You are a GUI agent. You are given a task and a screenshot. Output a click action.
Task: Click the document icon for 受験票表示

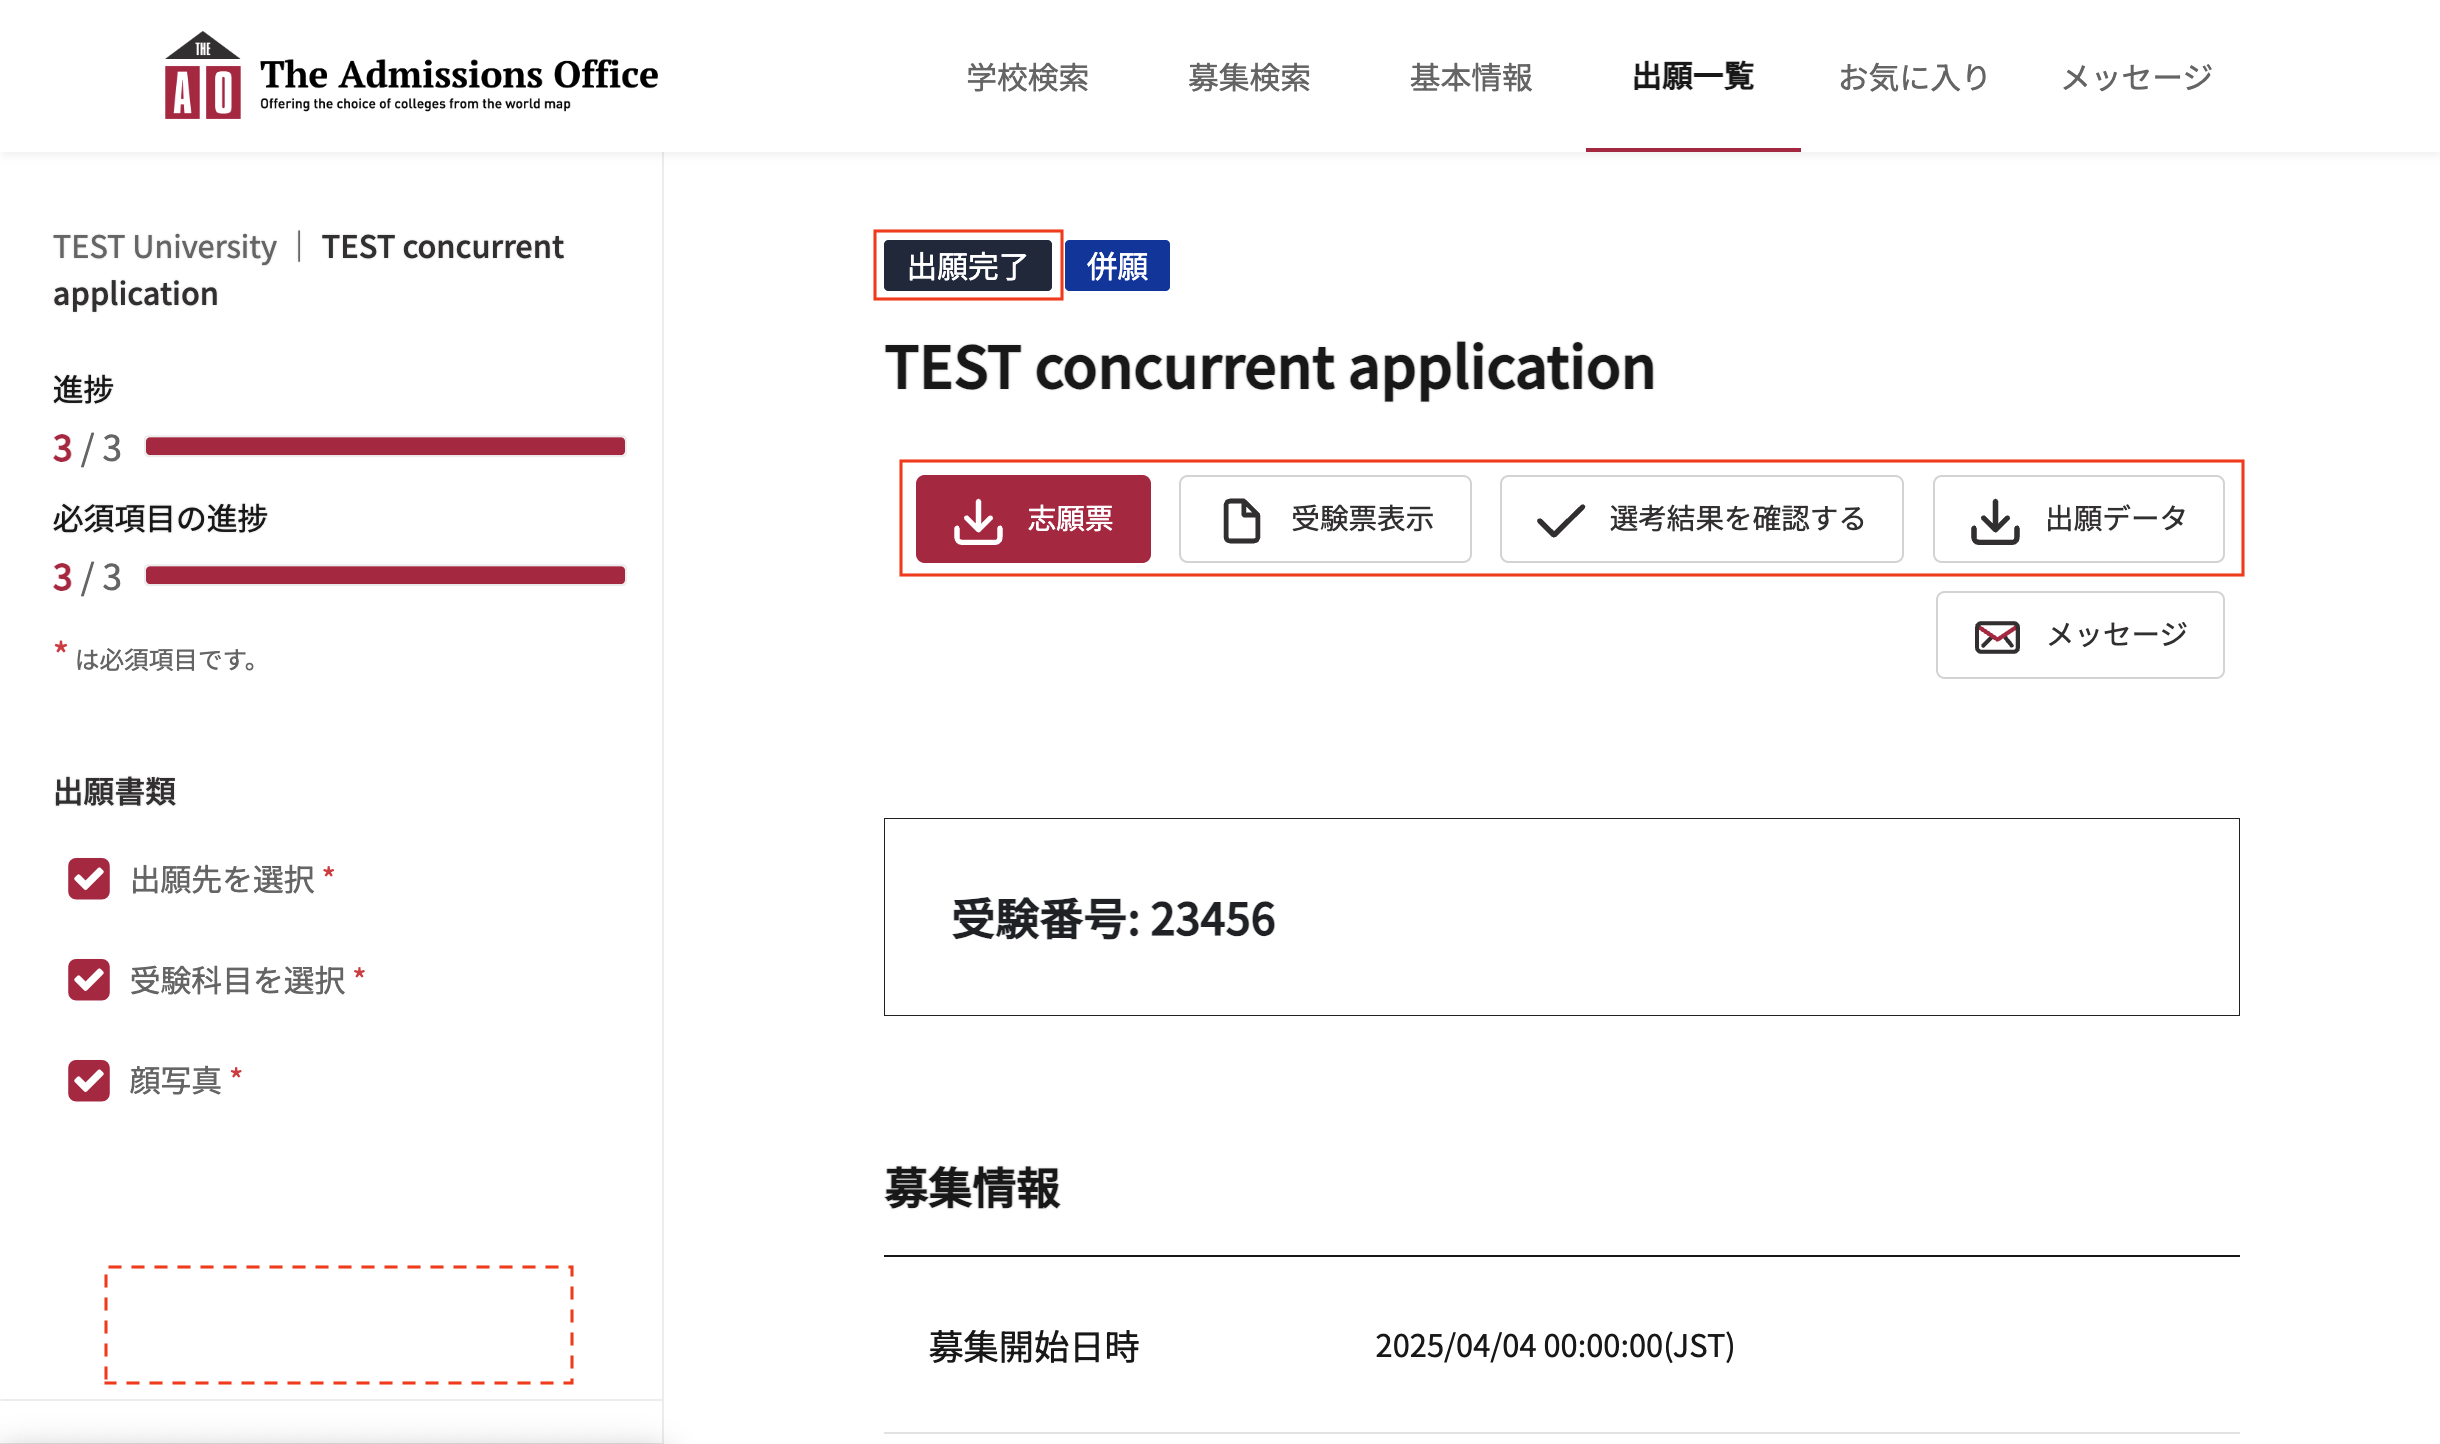(1241, 520)
